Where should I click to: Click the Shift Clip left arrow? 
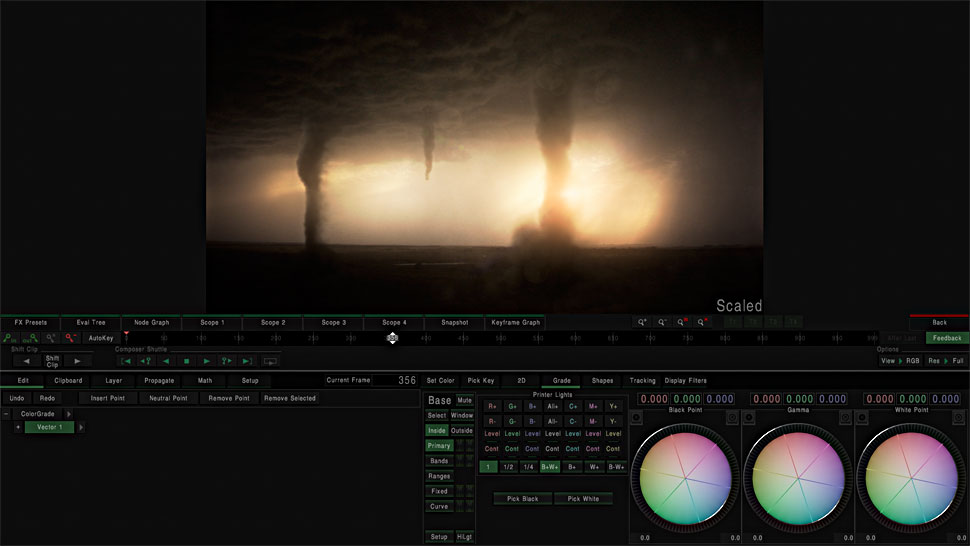pos(26,361)
